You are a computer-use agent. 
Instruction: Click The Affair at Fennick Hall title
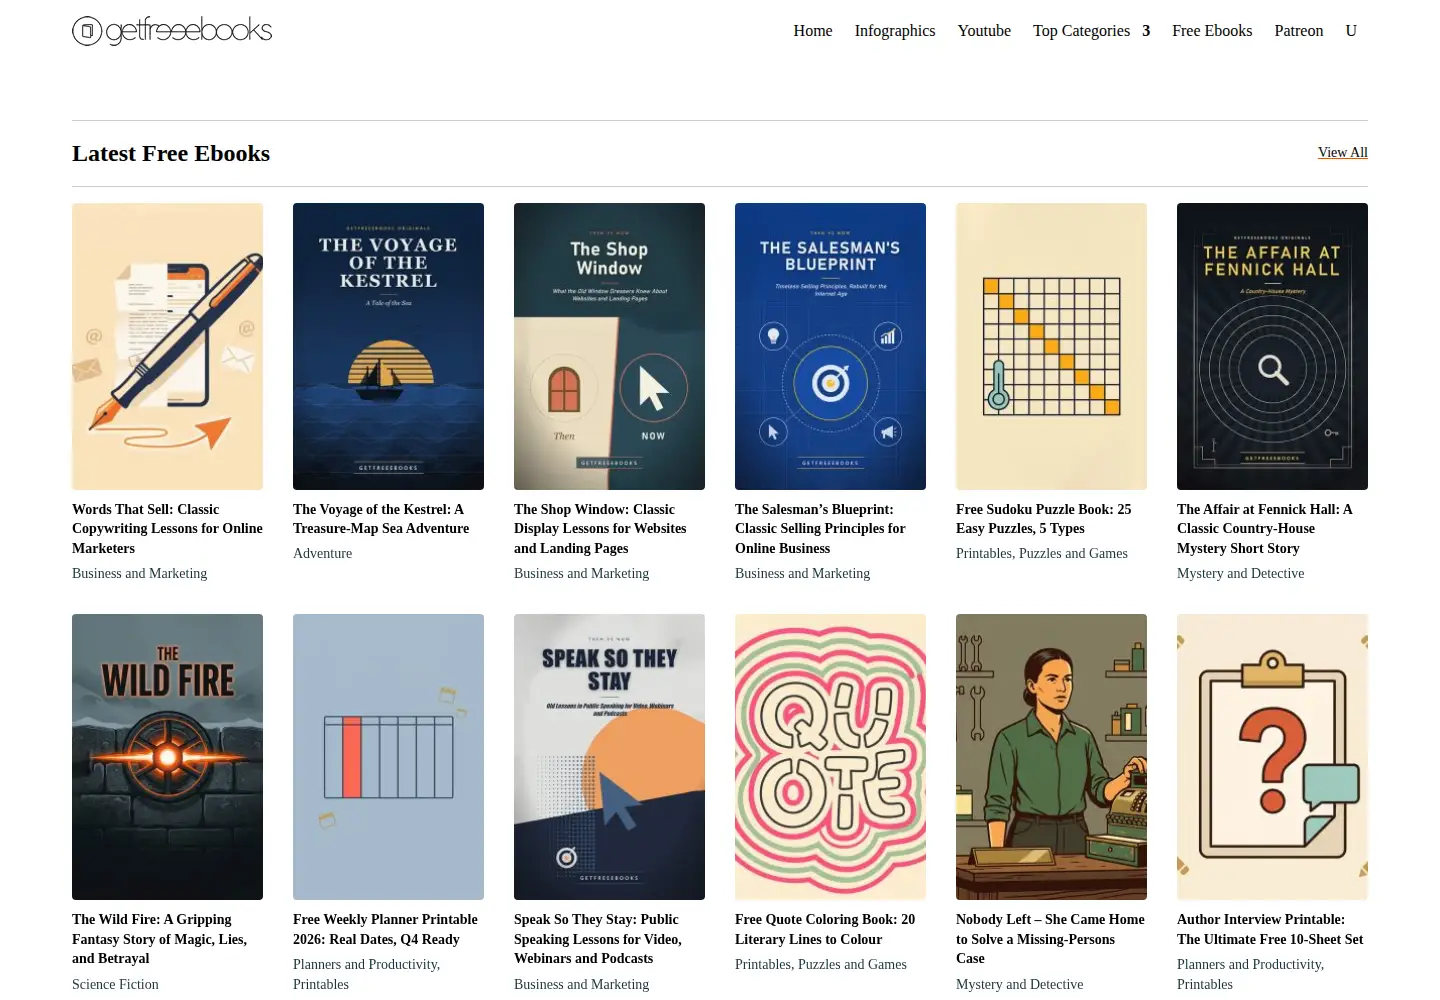click(x=1264, y=529)
